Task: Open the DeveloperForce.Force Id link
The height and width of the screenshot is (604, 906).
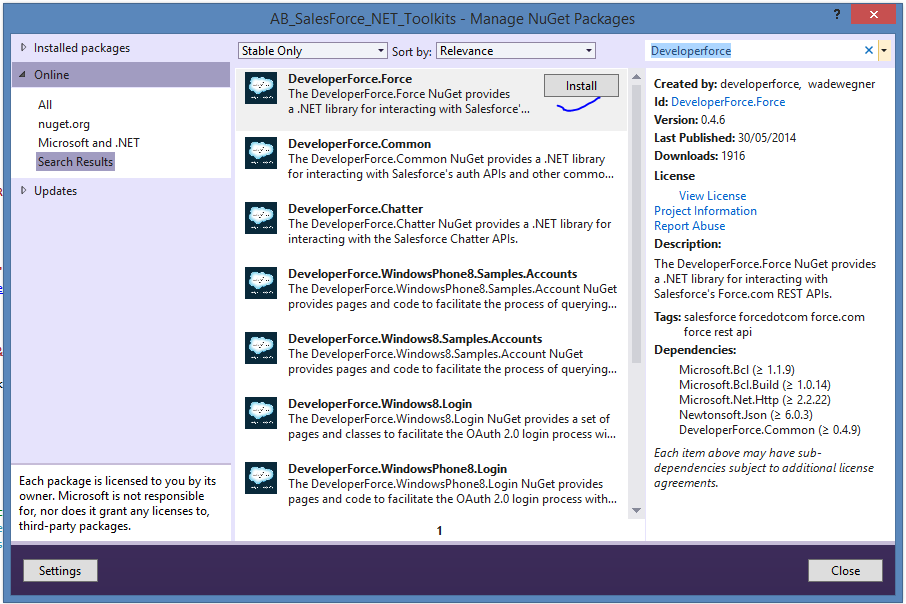Action: click(728, 102)
